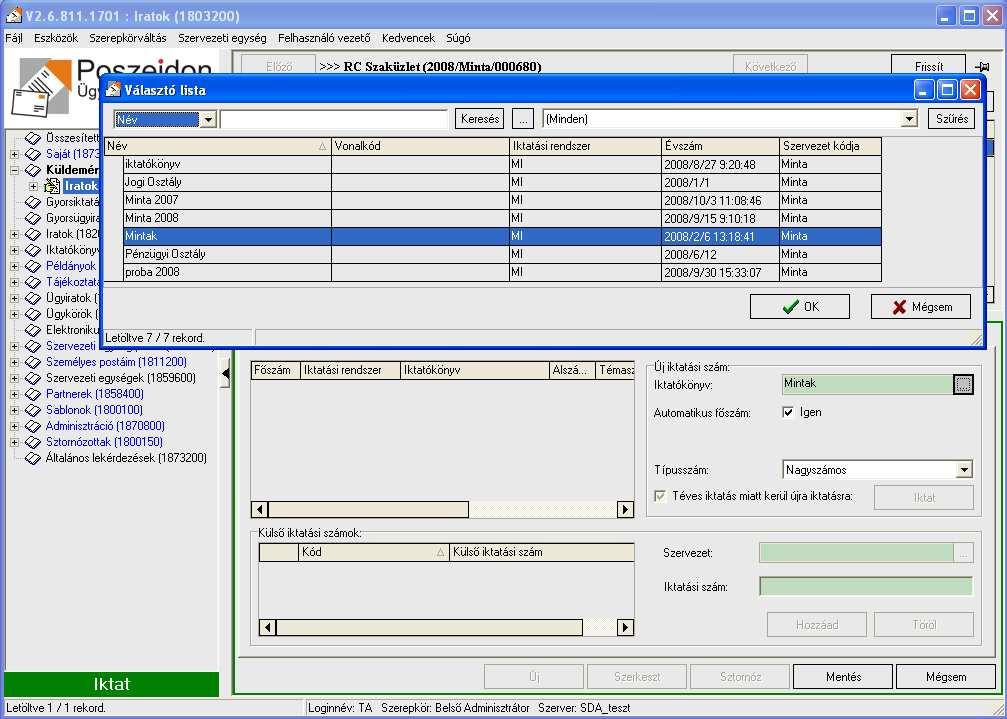The height and width of the screenshot is (719, 1007).
Task: Select the iktatókönyv row
Action: (493, 164)
